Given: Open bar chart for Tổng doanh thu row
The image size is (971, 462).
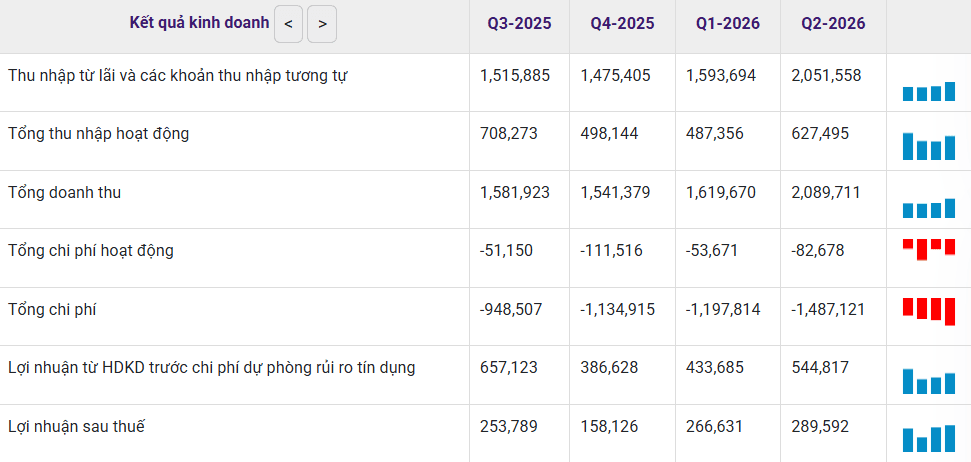Looking at the screenshot, I should (929, 208).
